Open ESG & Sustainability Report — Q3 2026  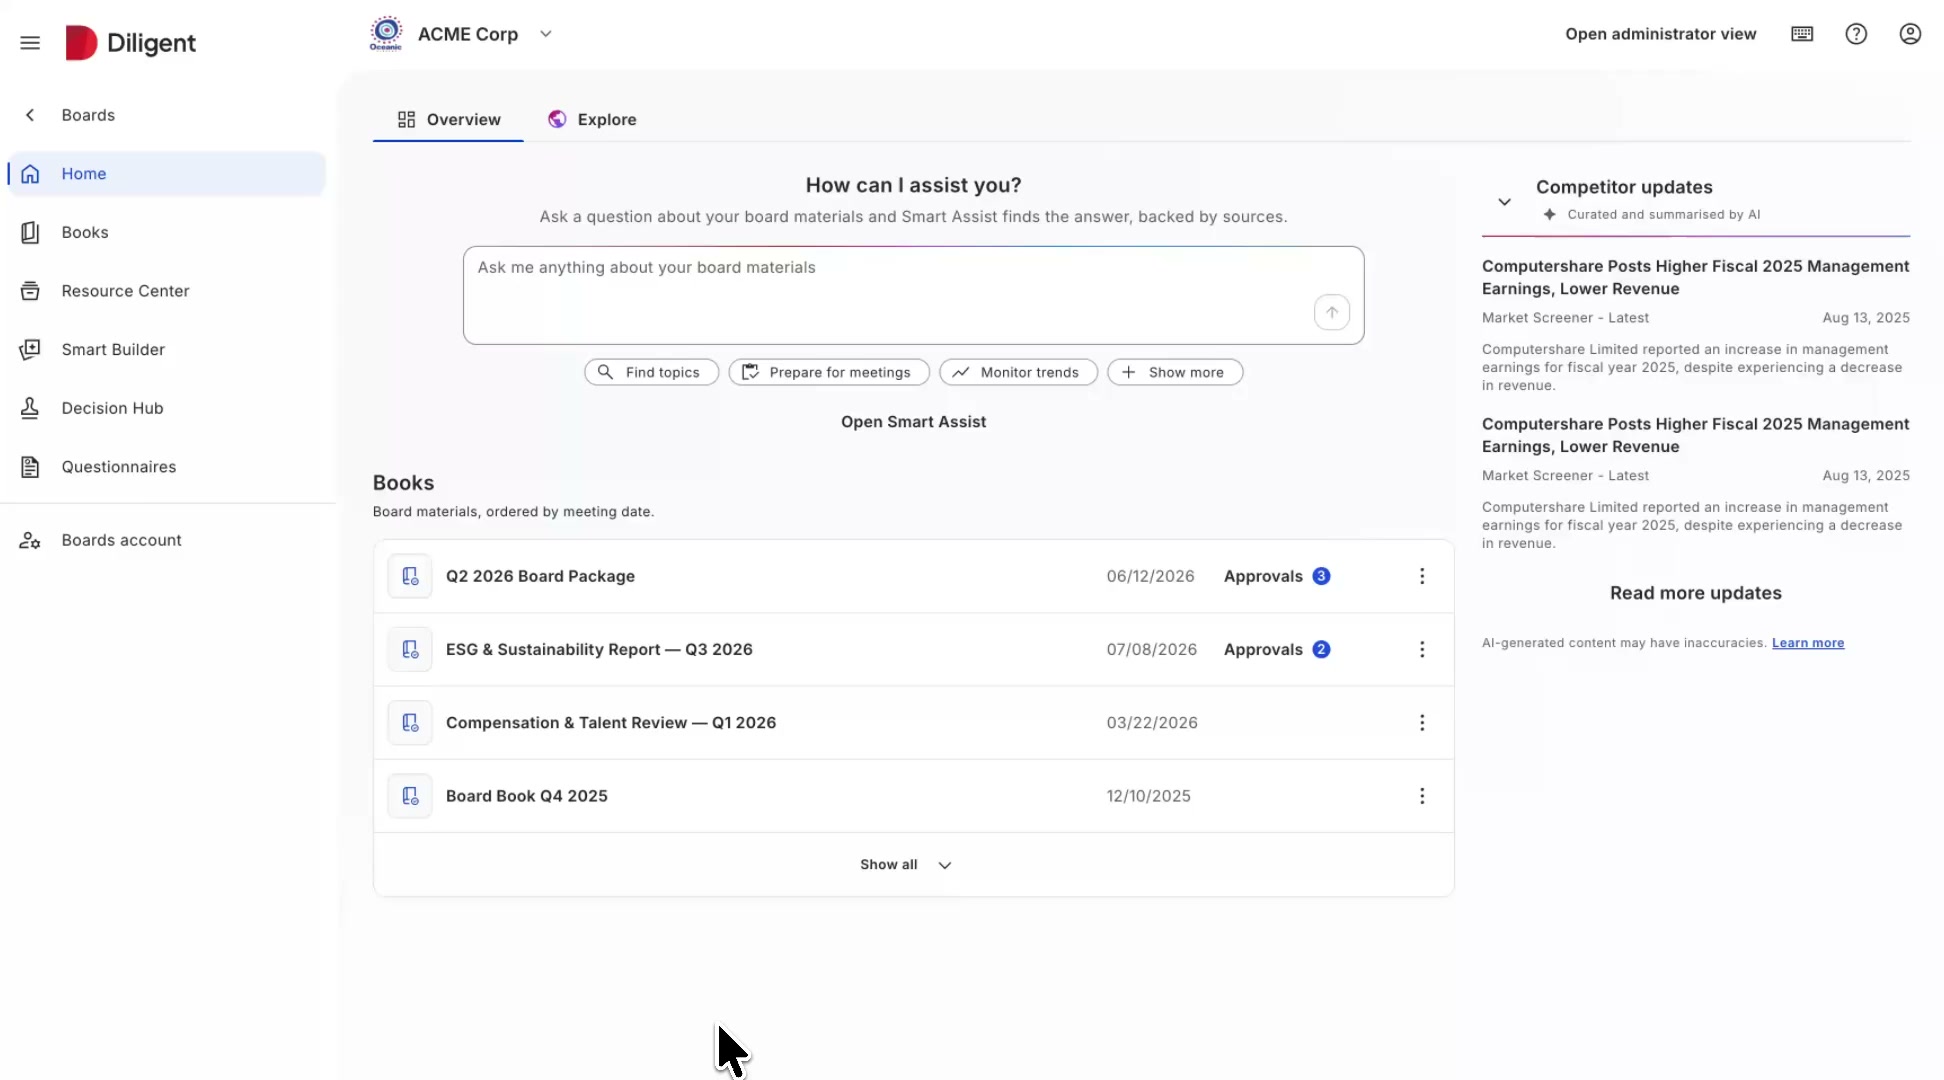[x=599, y=650]
